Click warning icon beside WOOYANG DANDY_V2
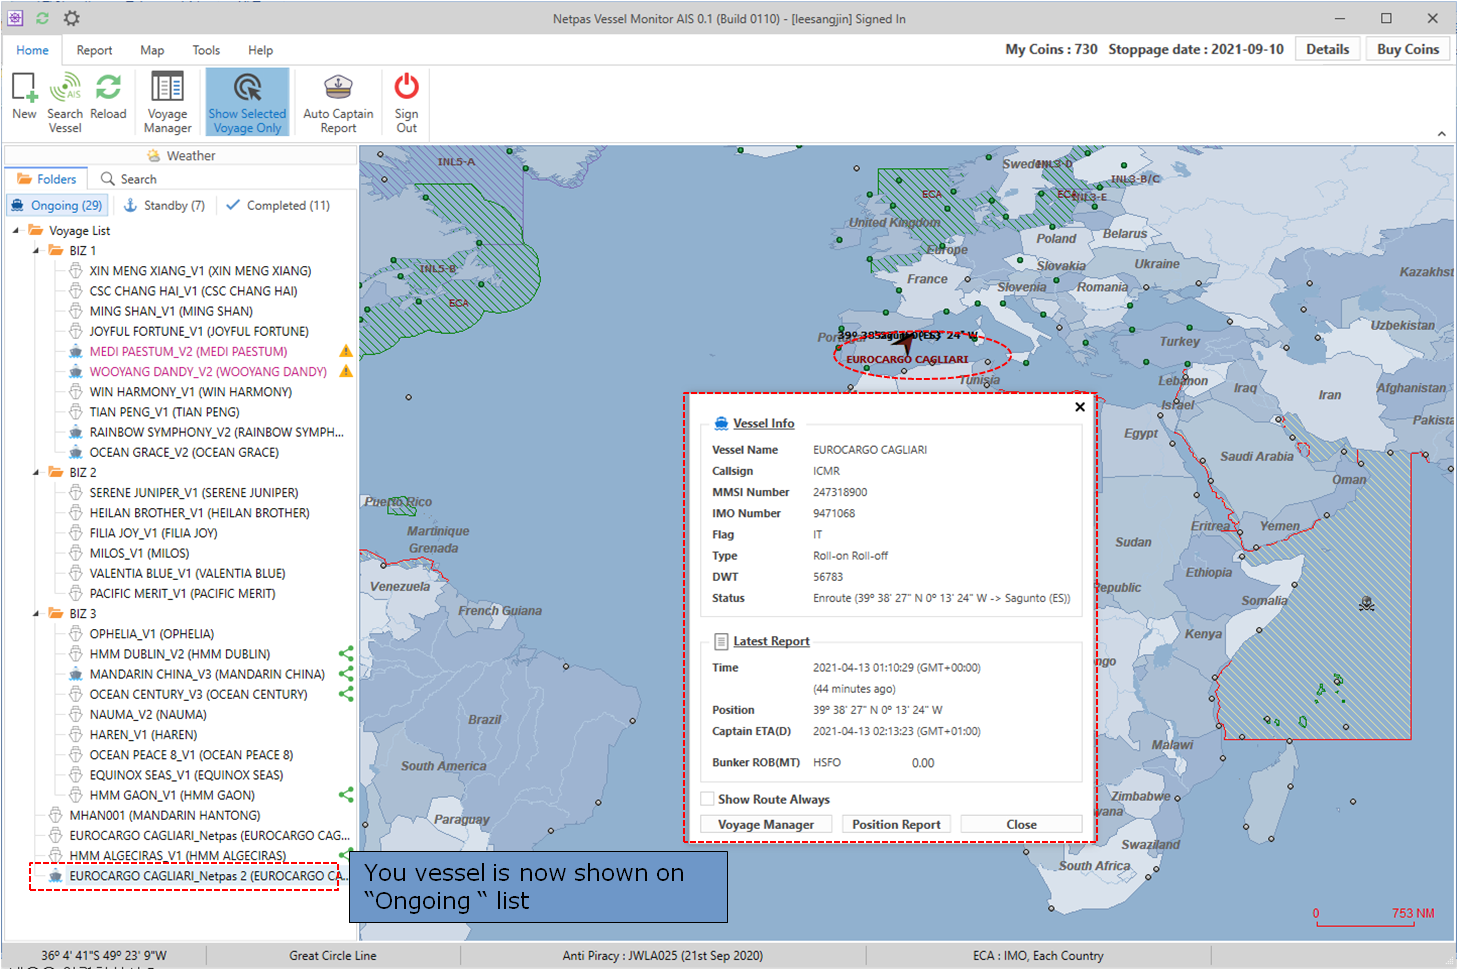Image resolution: width=1458 pixels, height=970 pixels. pyautogui.click(x=345, y=371)
